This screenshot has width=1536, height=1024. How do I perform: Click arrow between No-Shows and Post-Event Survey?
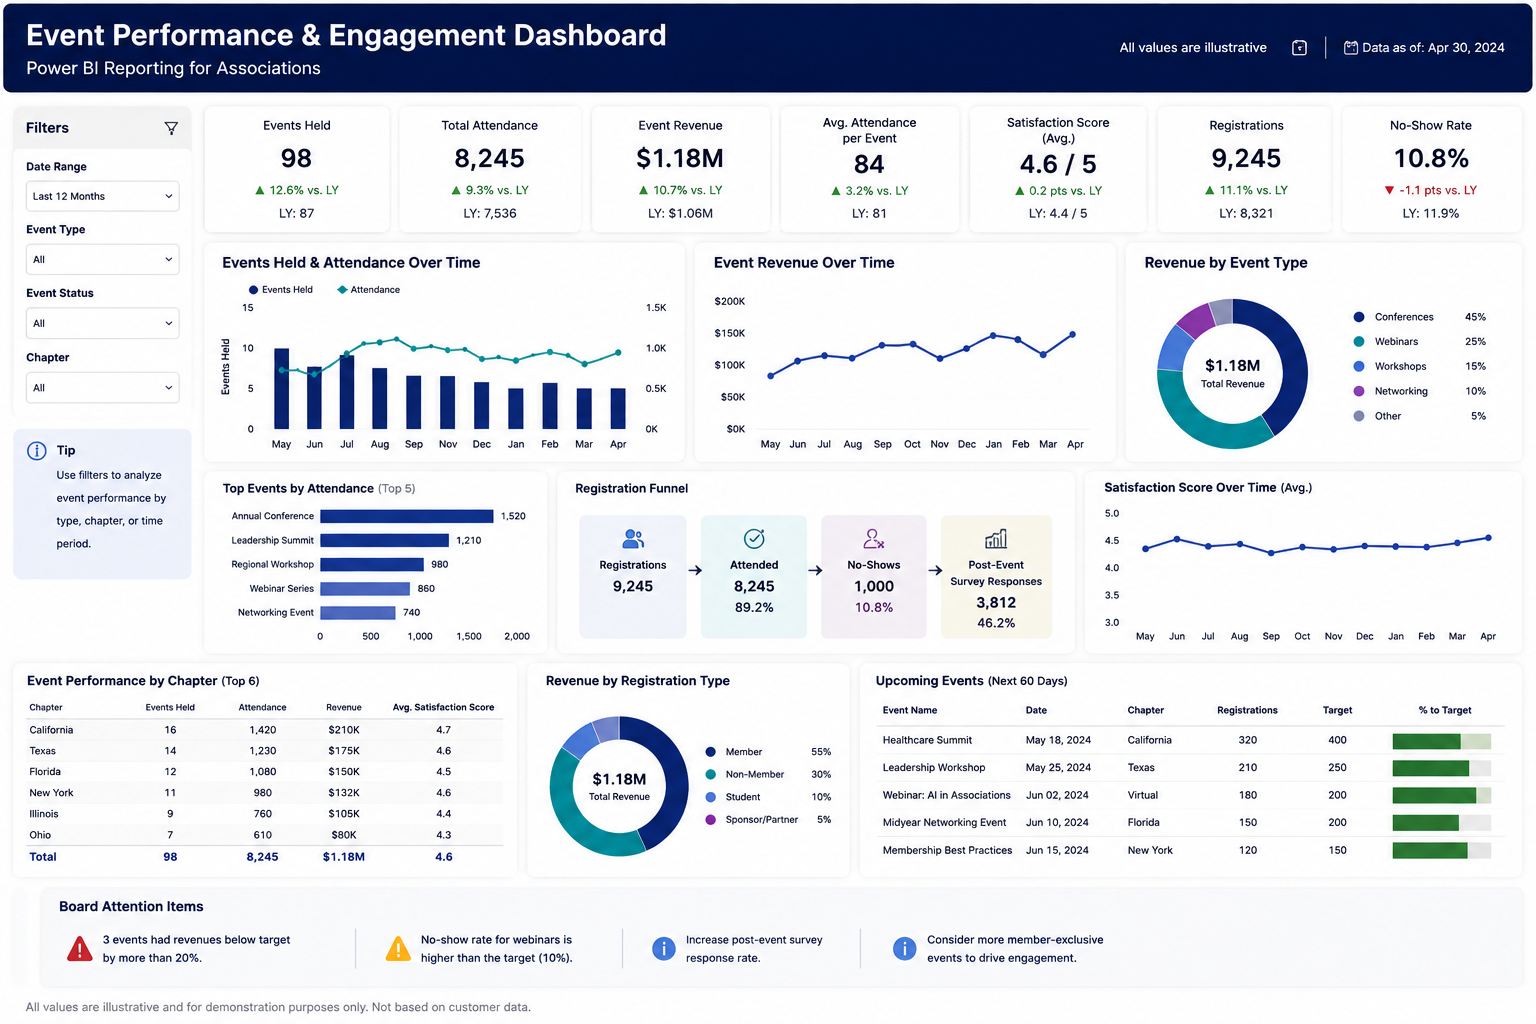coord(935,570)
